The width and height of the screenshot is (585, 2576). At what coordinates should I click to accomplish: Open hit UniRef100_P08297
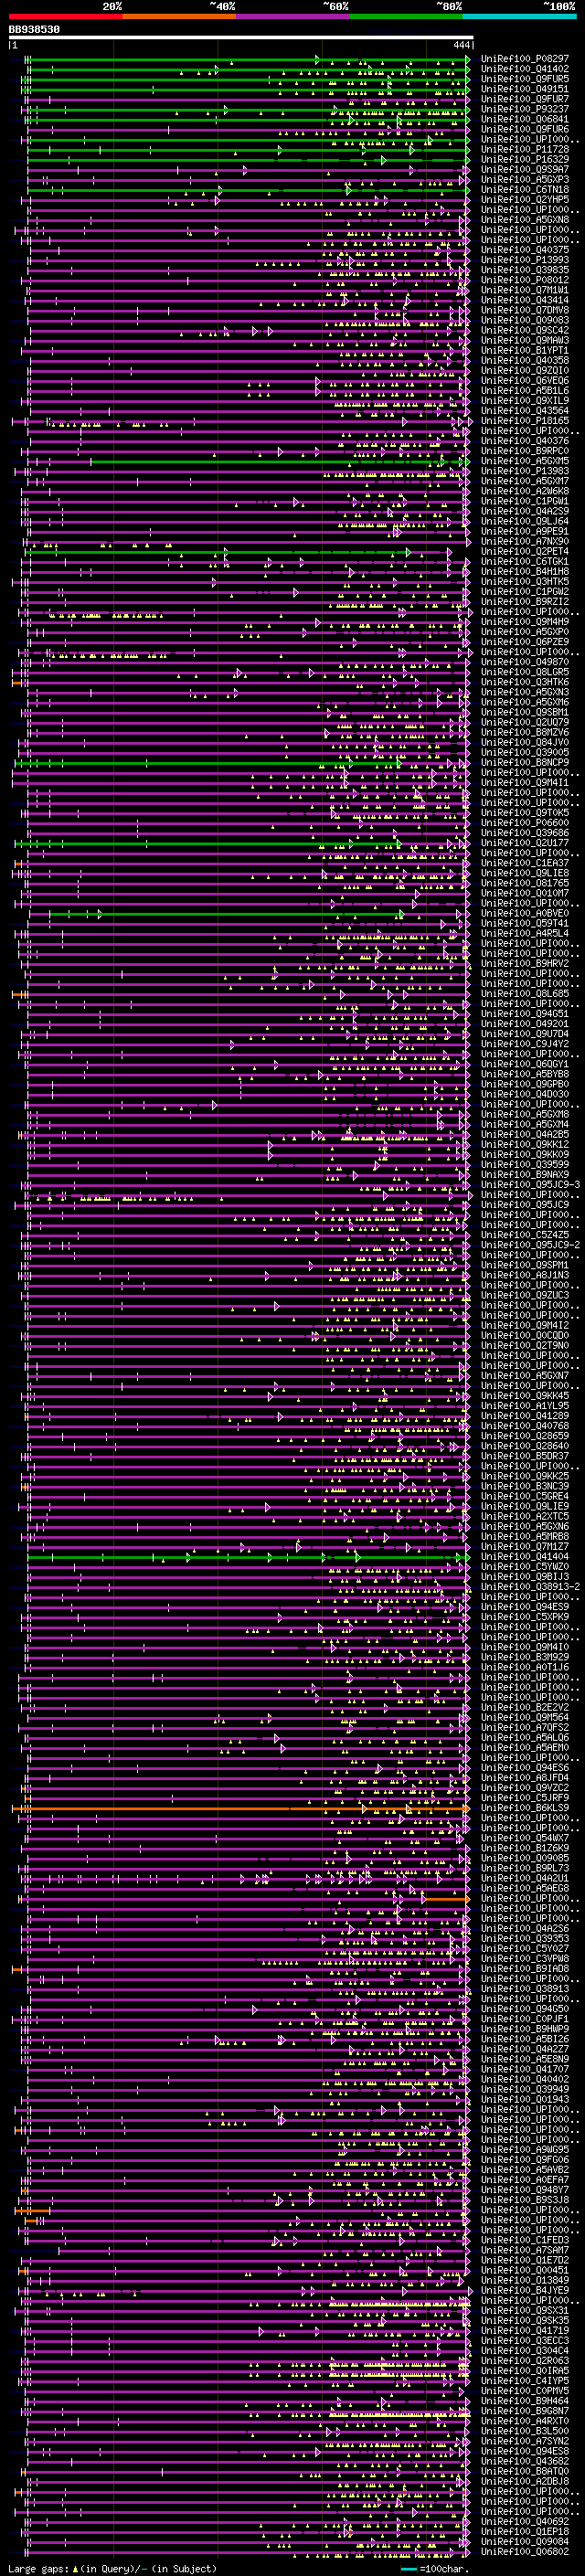click(x=524, y=59)
